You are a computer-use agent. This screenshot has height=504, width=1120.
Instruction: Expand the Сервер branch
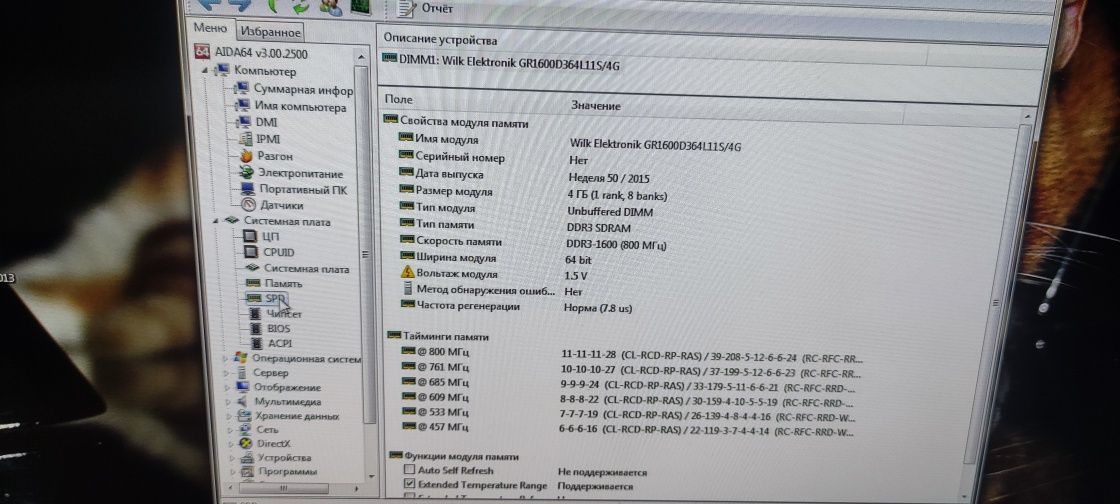(226, 373)
